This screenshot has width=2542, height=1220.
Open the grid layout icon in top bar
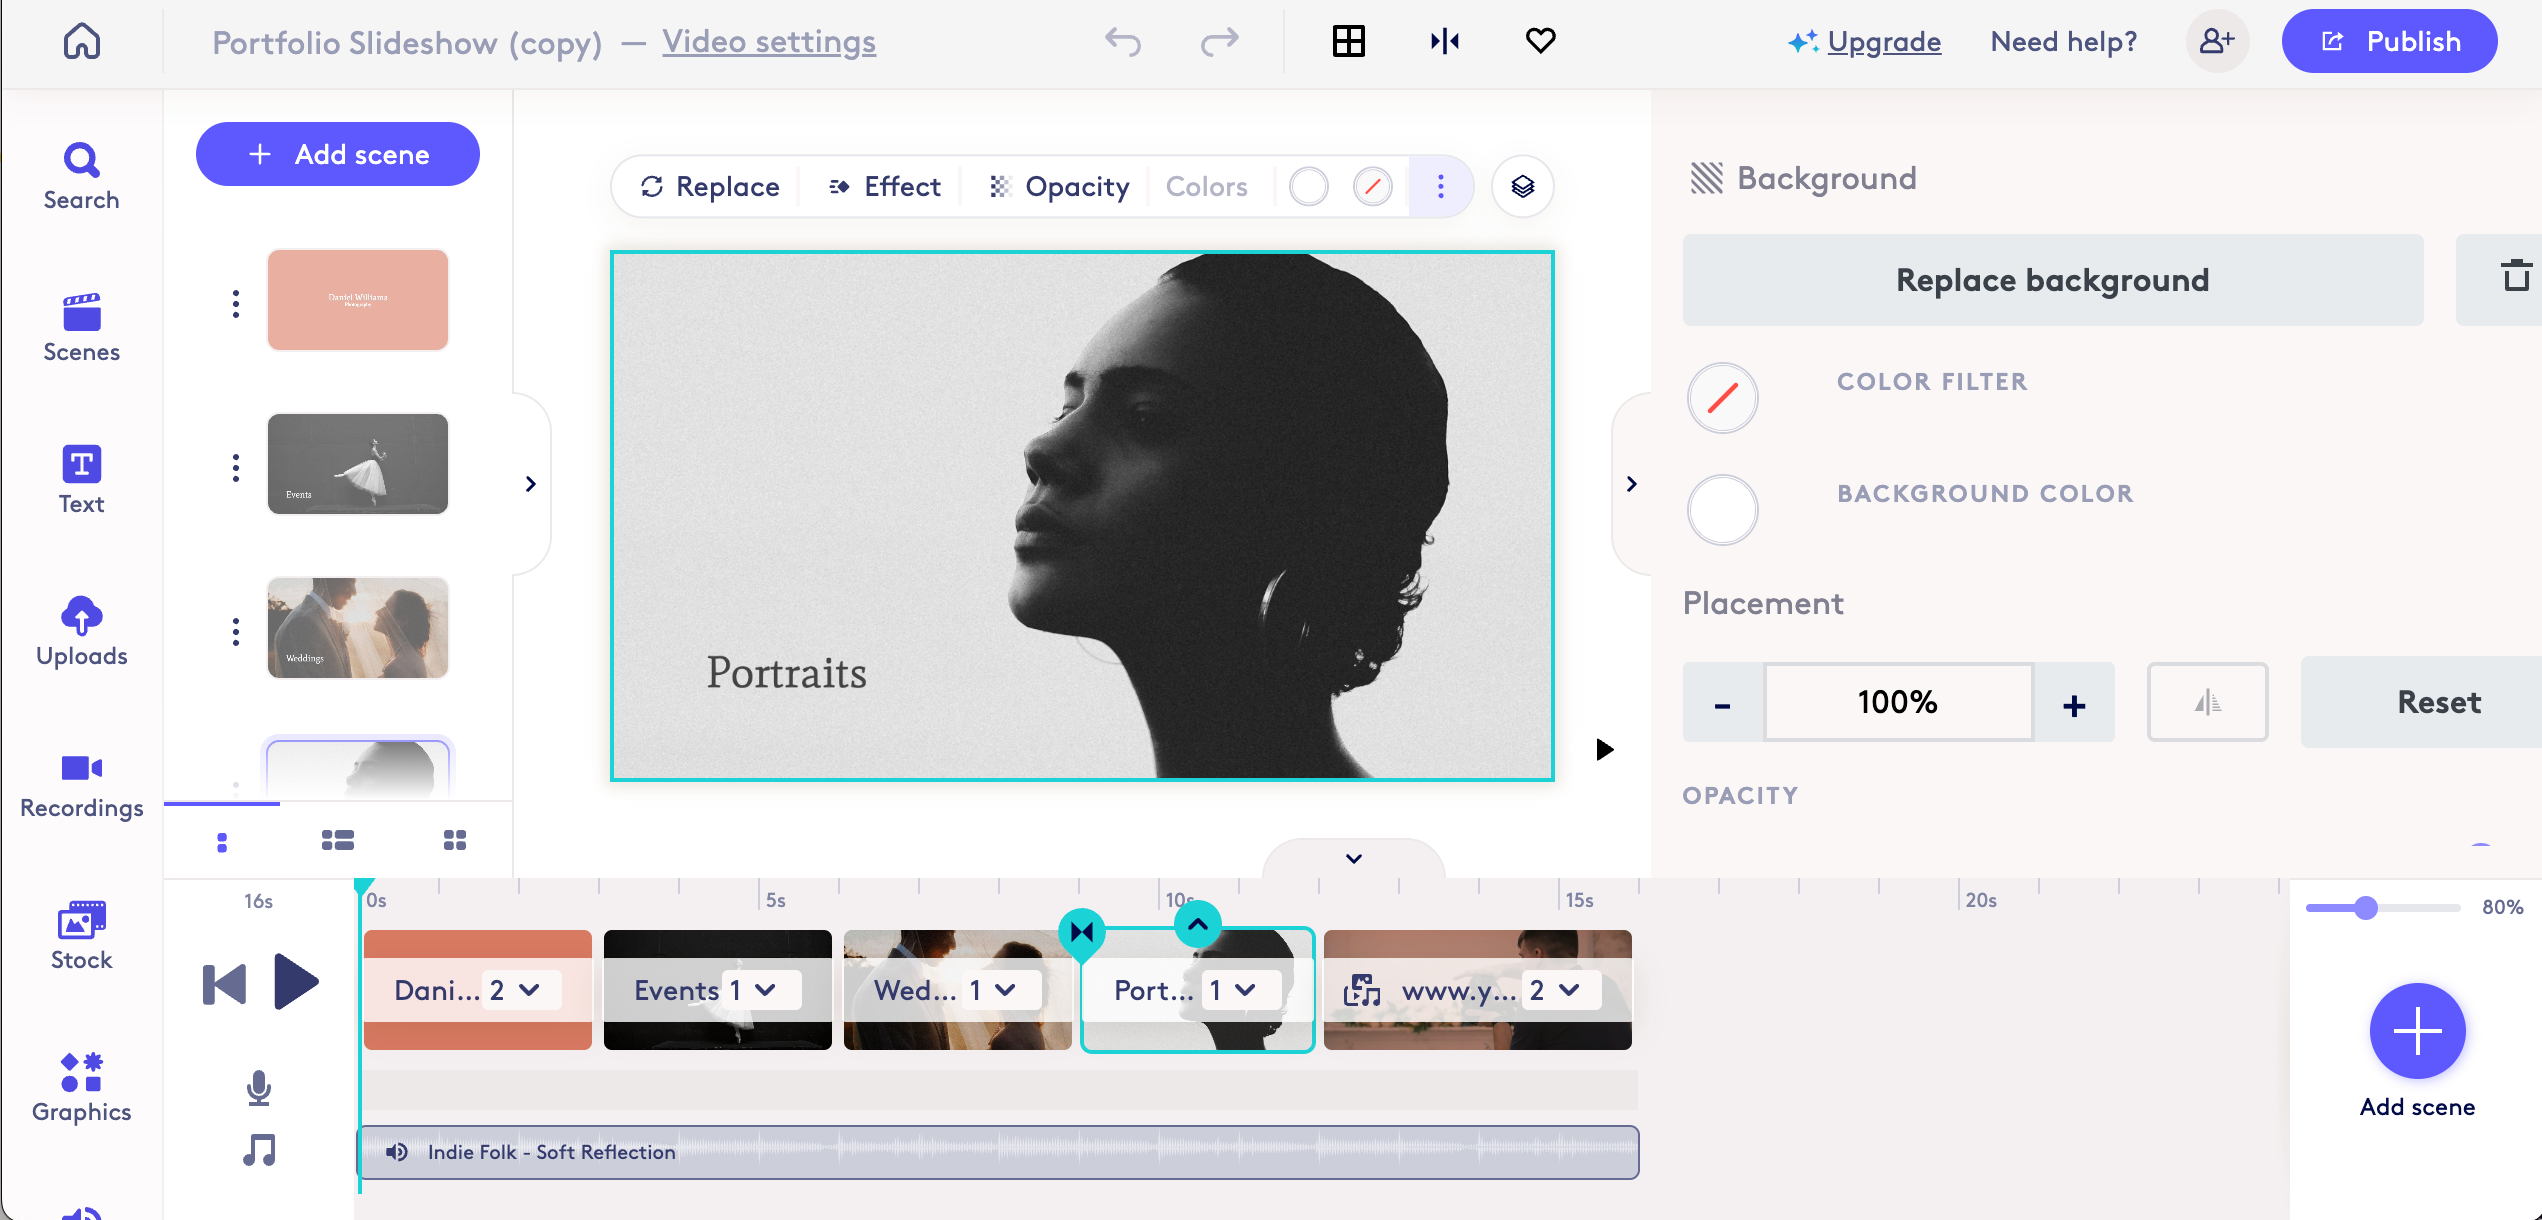(x=1348, y=42)
